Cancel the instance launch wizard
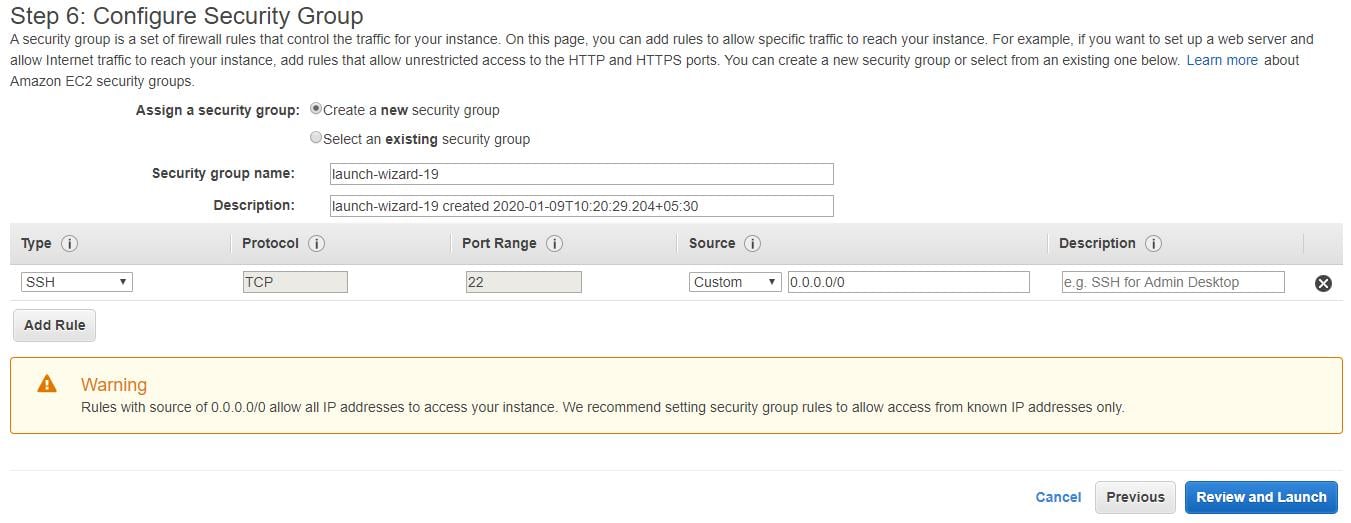The height and width of the screenshot is (523, 1351). (1058, 497)
